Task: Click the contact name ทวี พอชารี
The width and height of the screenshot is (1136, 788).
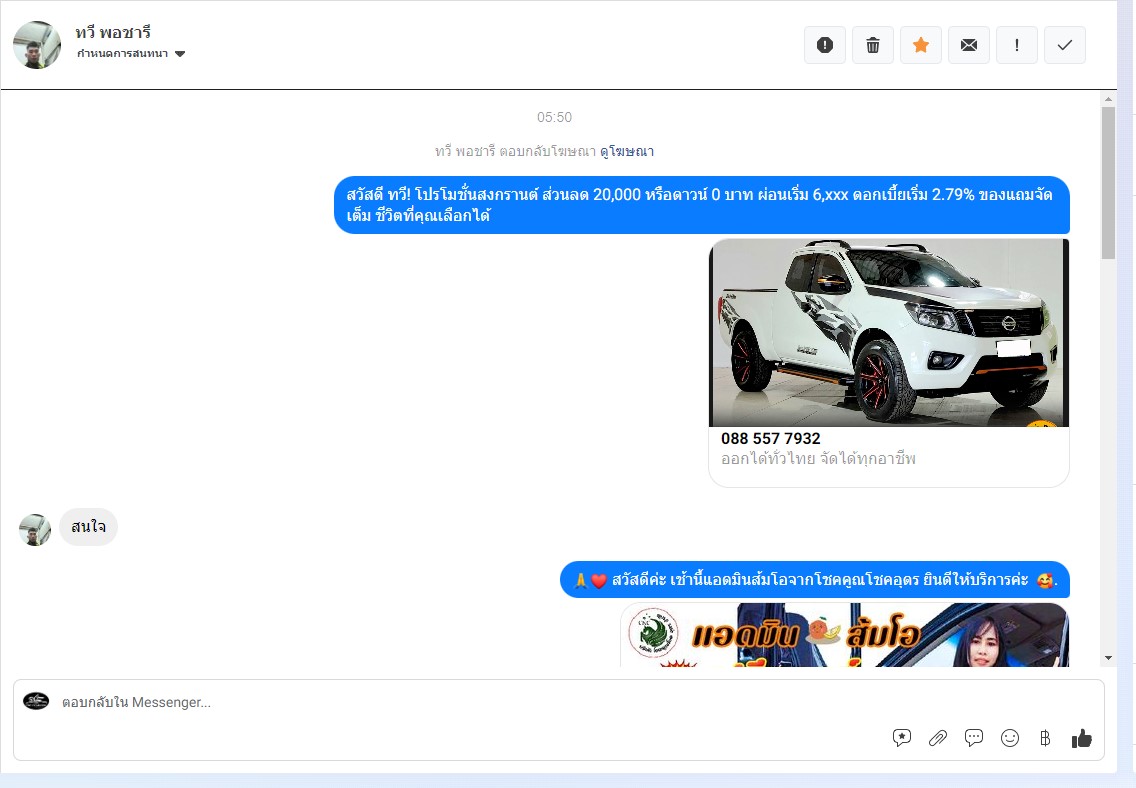Action: 113,33
